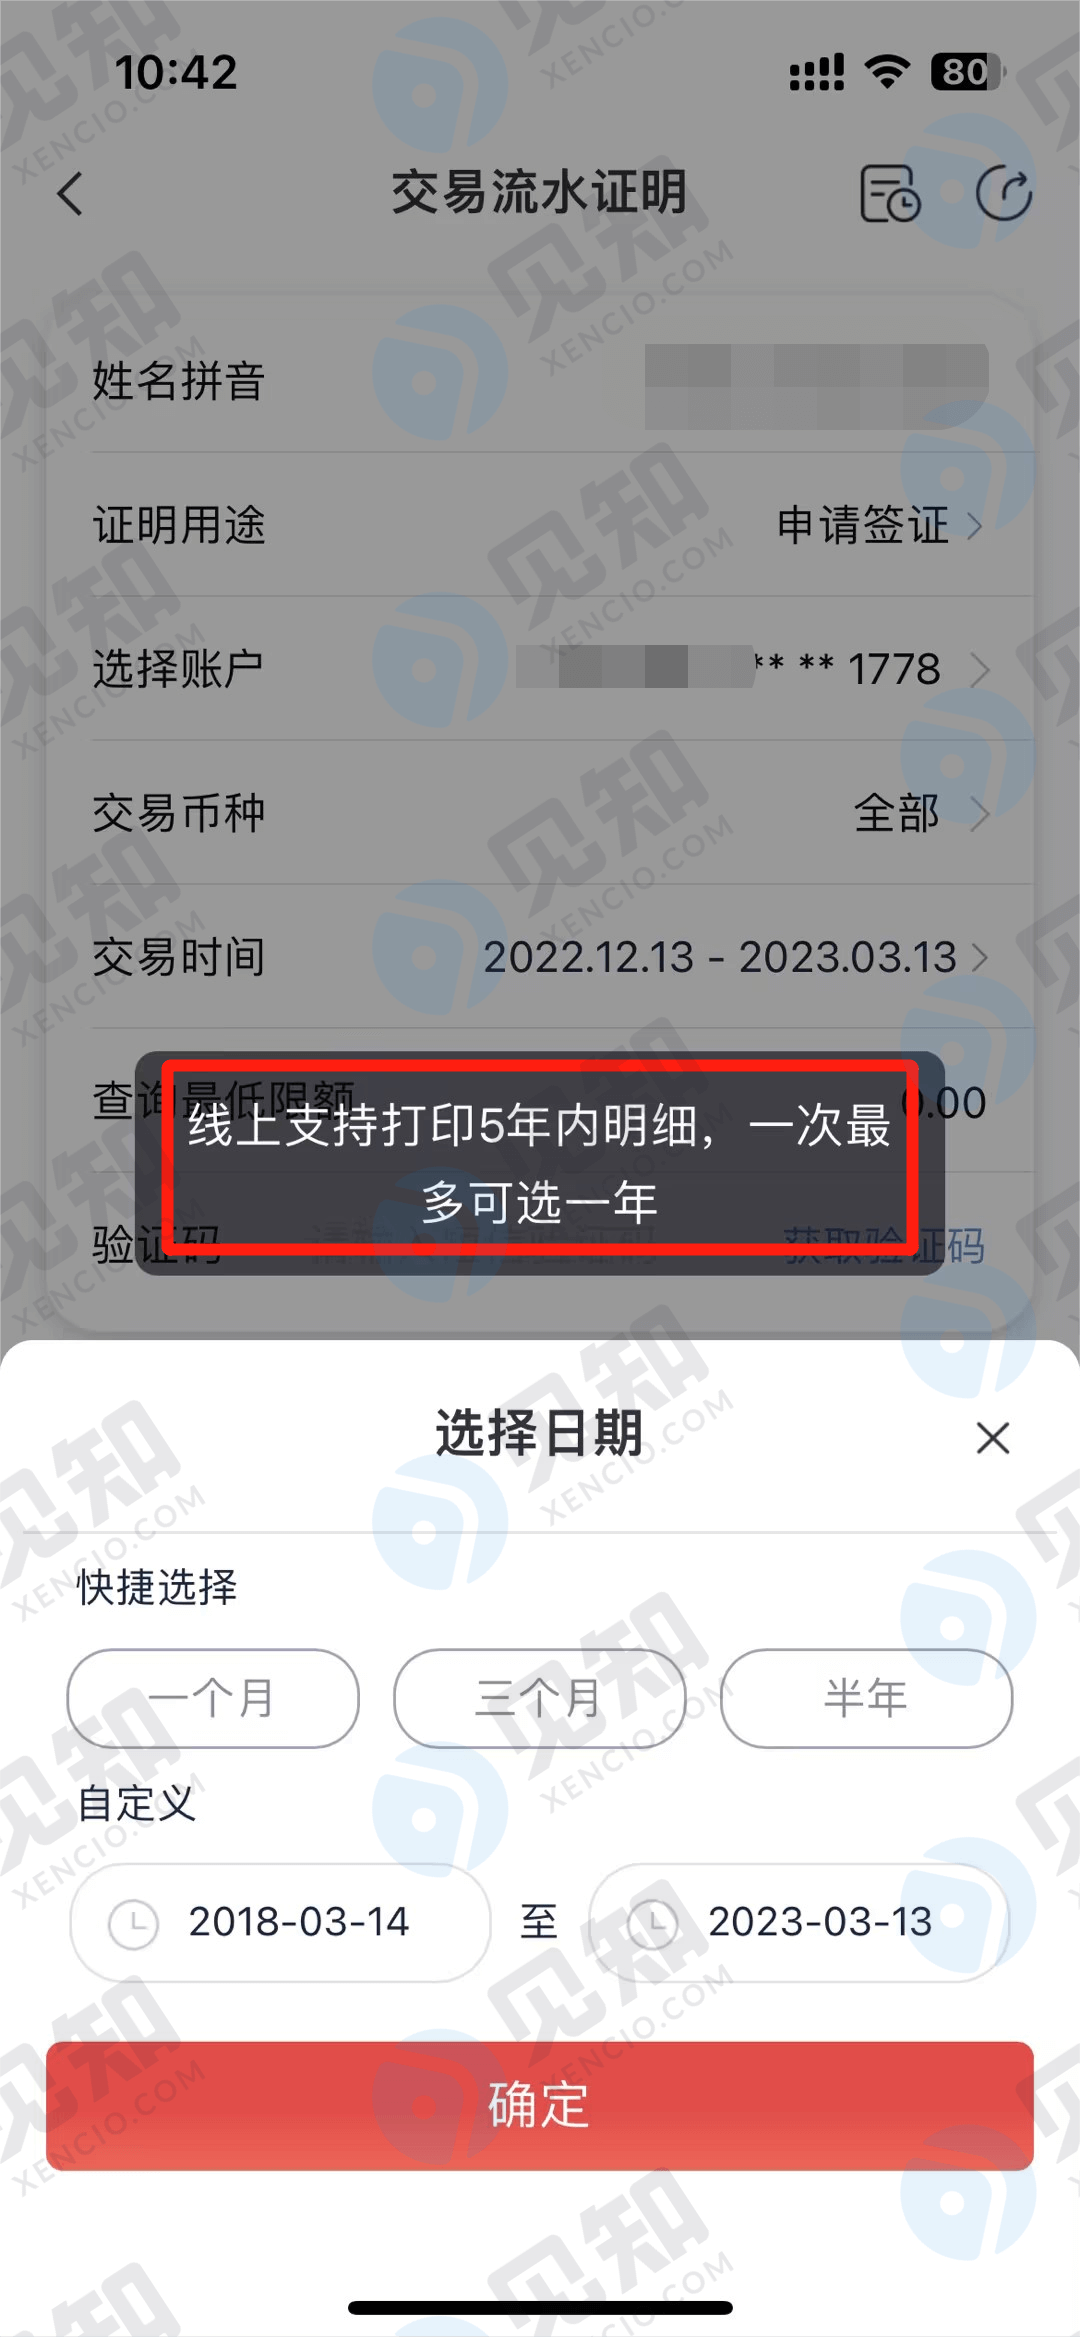The height and width of the screenshot is (2337, 1080).
Task: Tap clock icon beside start date 2018-03-14
Action: pyautogui.click(x=133, y=1923)
